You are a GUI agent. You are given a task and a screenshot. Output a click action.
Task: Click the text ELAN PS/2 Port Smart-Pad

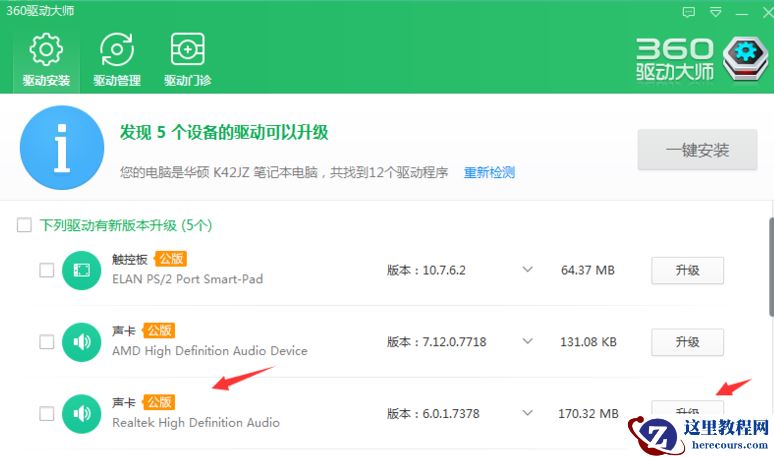pos(188,279)
